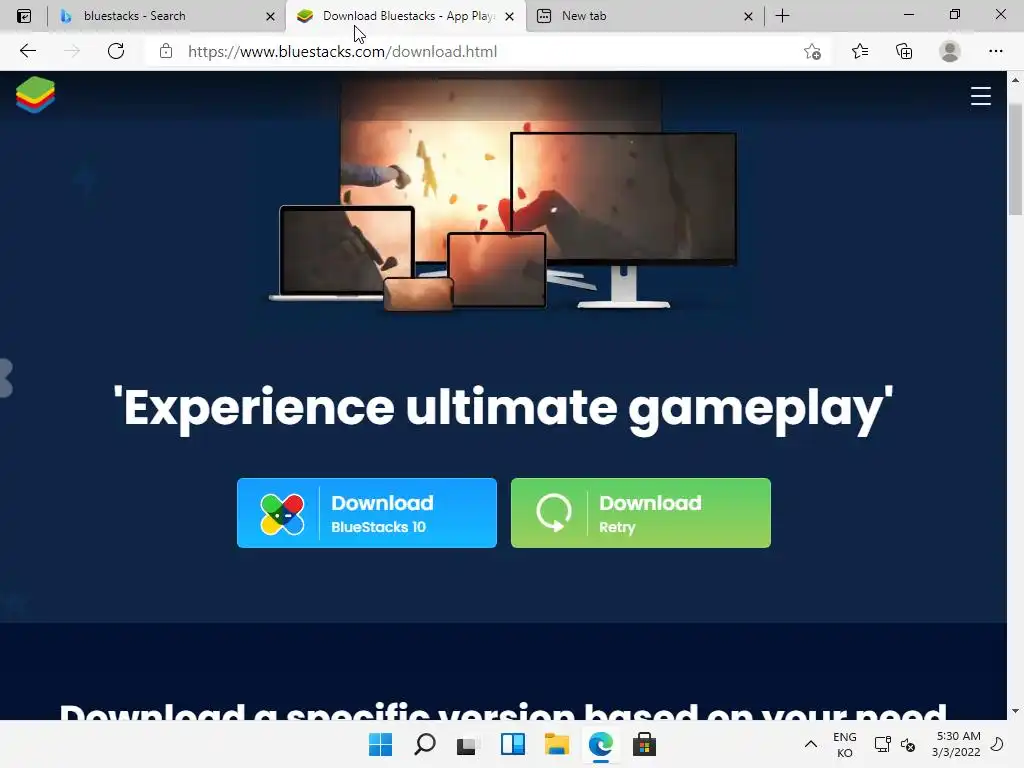Click the muted volume tray icon
The image size is (1024, 768).
click(908, 744)
